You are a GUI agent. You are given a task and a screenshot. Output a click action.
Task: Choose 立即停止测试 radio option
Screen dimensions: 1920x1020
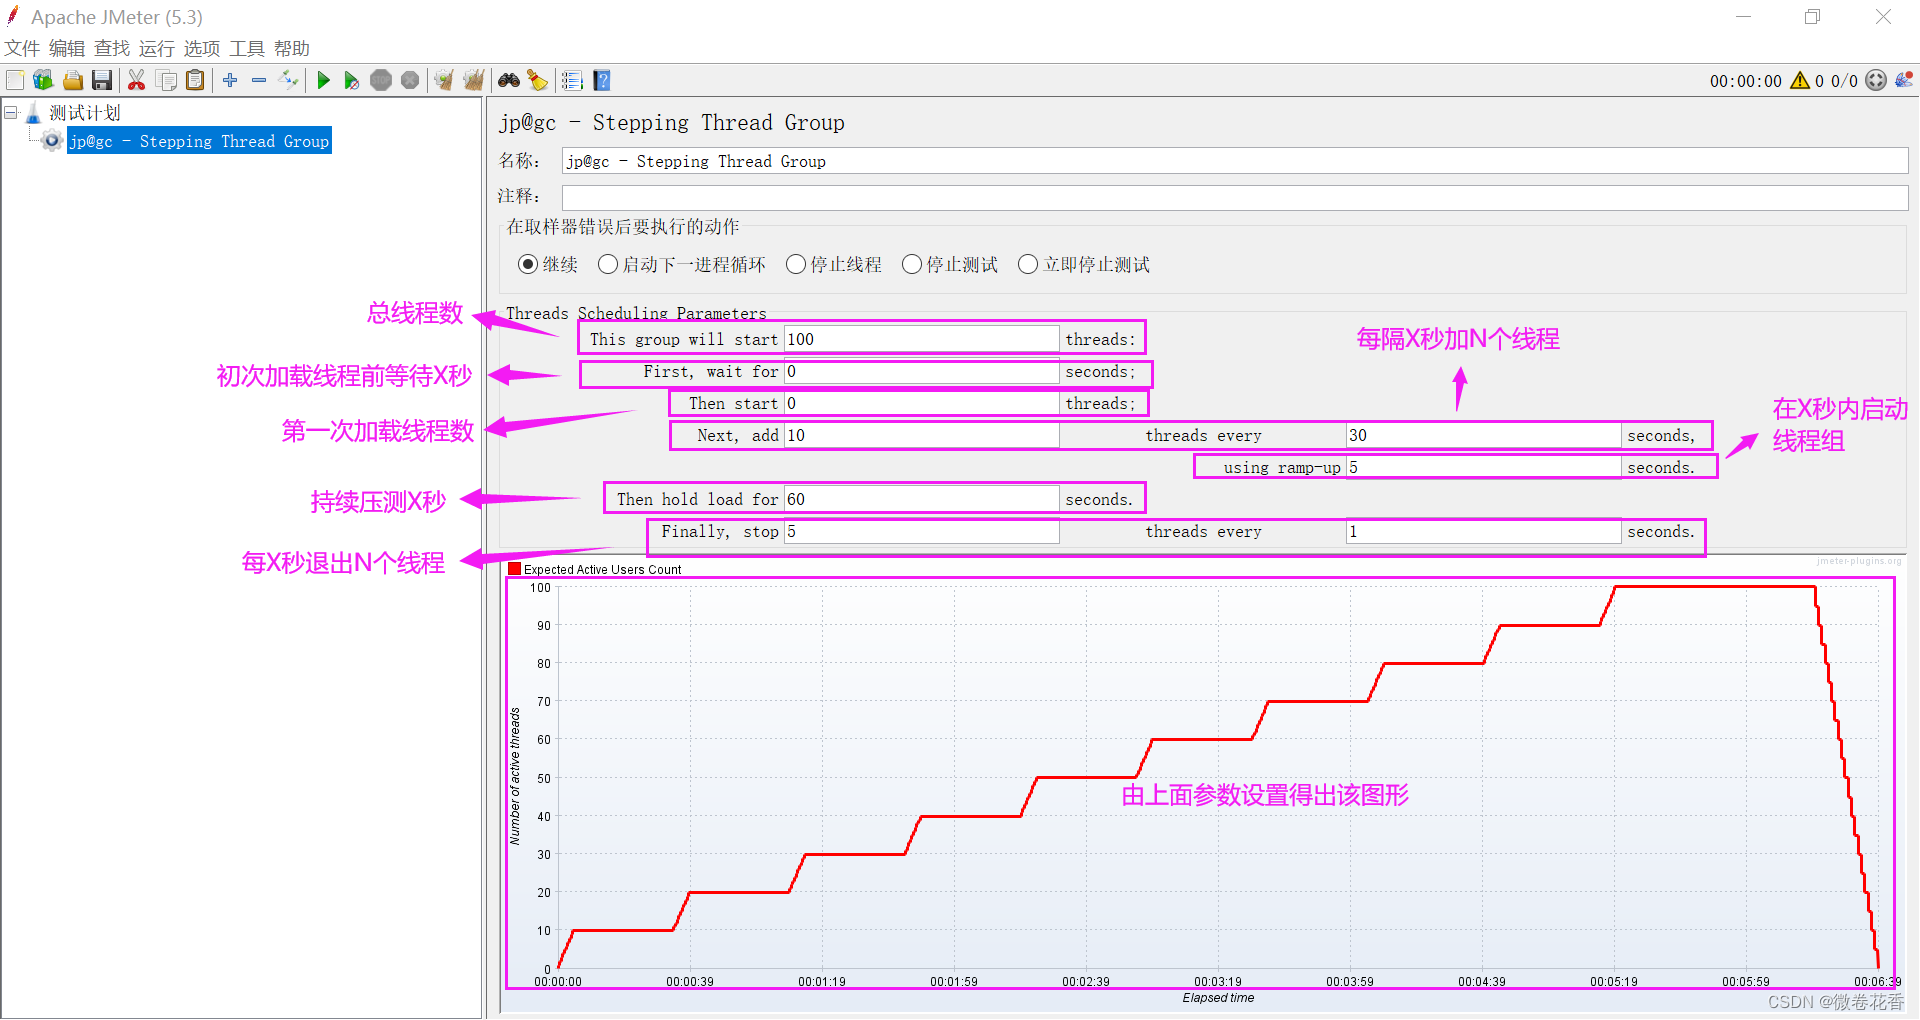[x=1028, y=264]
